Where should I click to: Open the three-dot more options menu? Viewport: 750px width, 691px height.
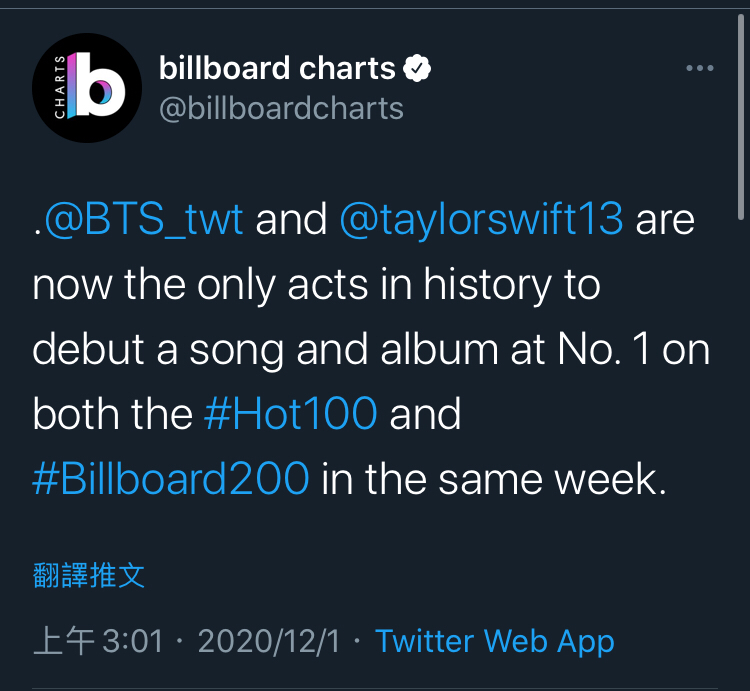coord(700,68)
